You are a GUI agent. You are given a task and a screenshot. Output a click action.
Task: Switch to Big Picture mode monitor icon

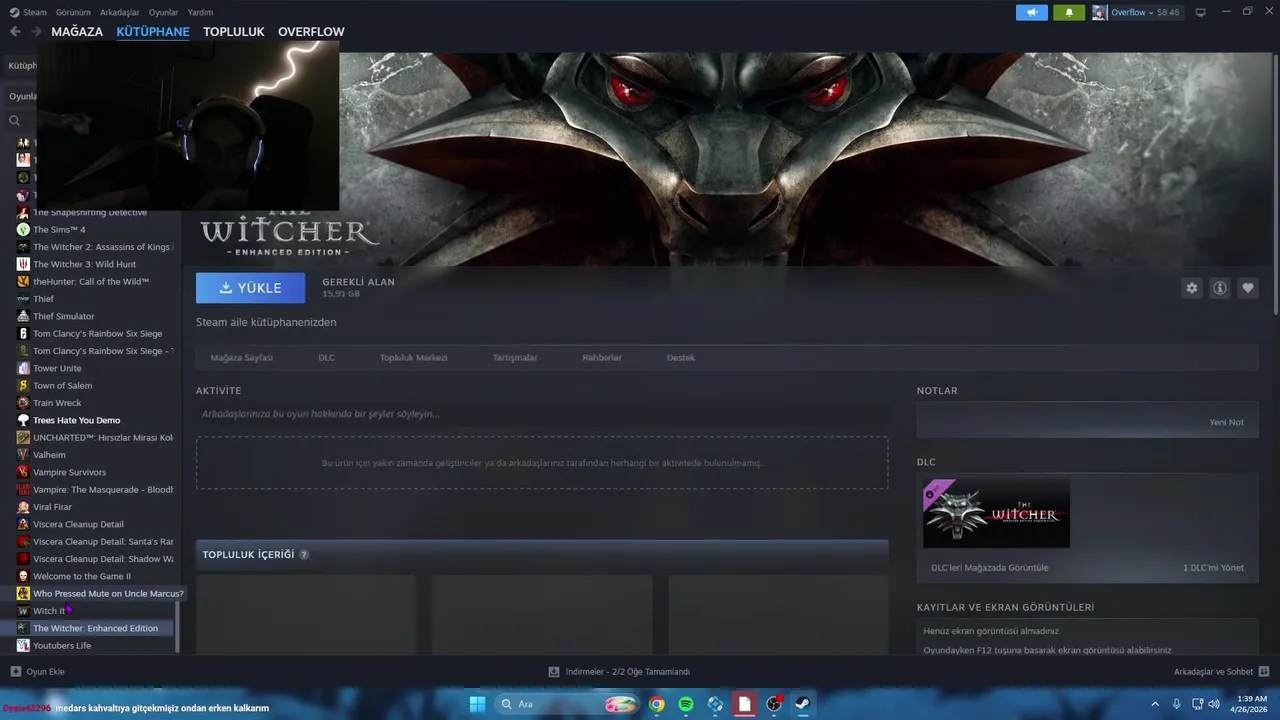(1201, 12)
